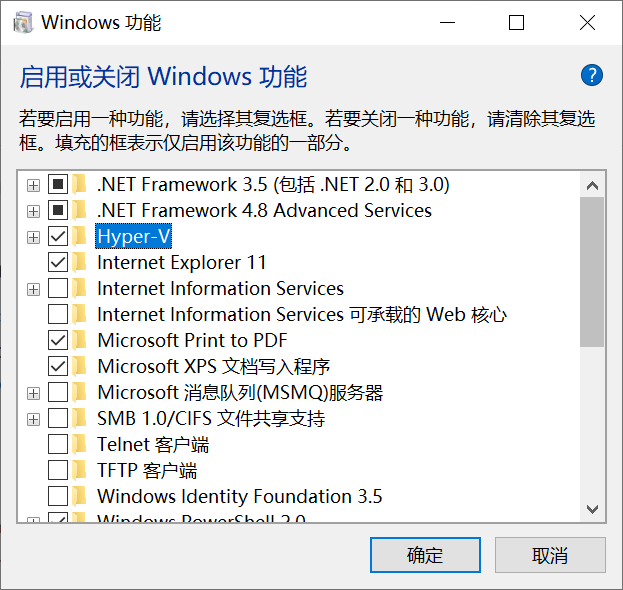Enable the TFTP 客户端 checkbox
This screenshot has height=590, width=623.
pos(58,471)
